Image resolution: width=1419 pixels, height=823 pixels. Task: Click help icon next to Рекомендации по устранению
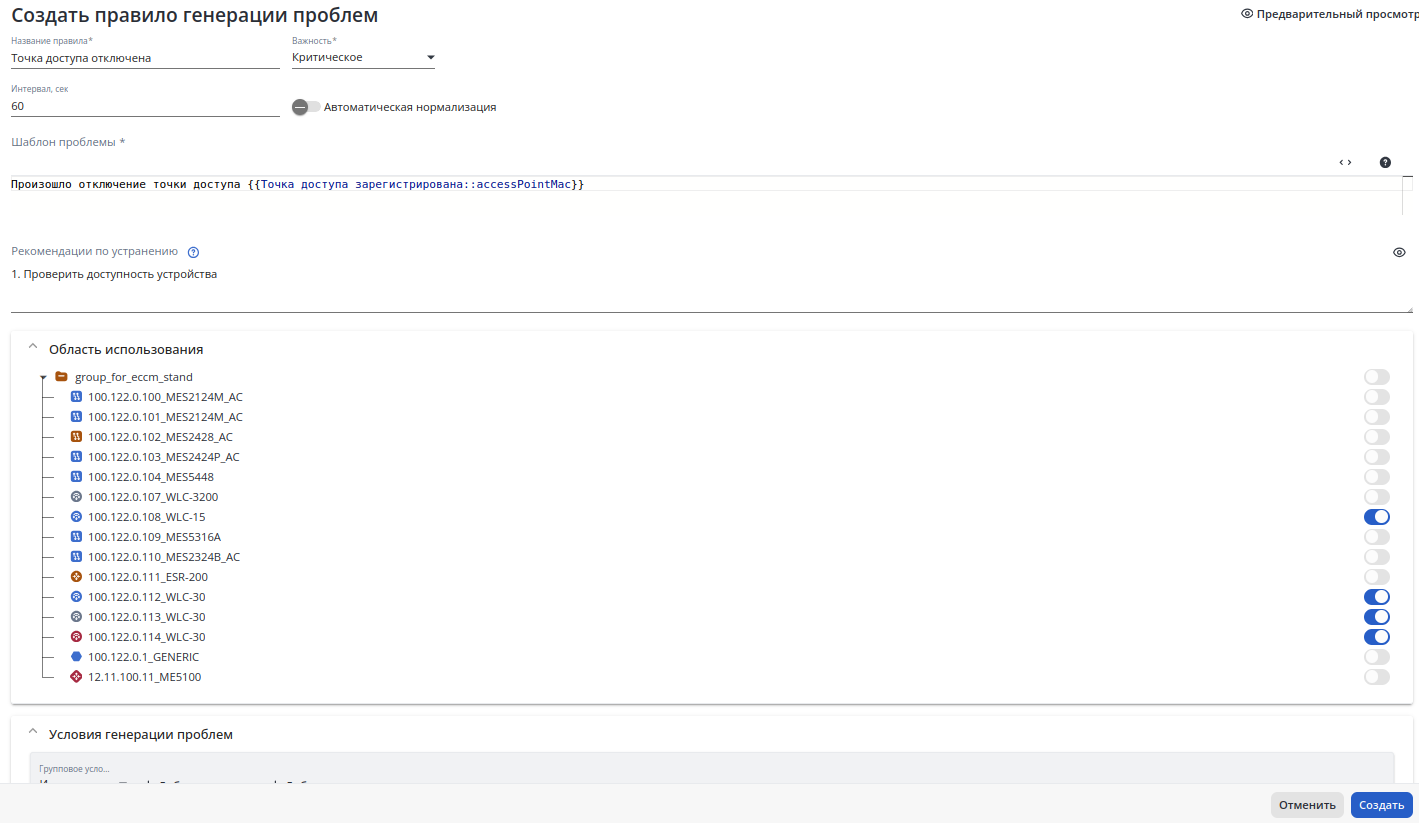pos(194,252)
